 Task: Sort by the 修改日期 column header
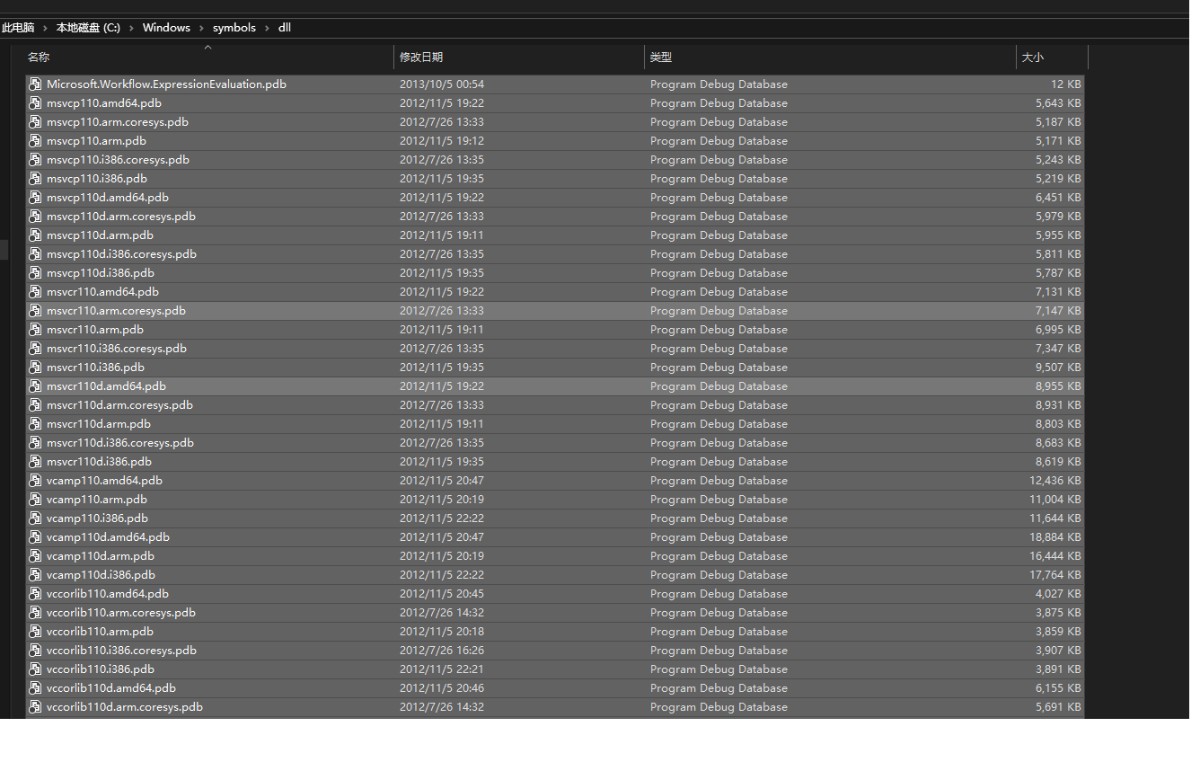click(x=421, y=58)
